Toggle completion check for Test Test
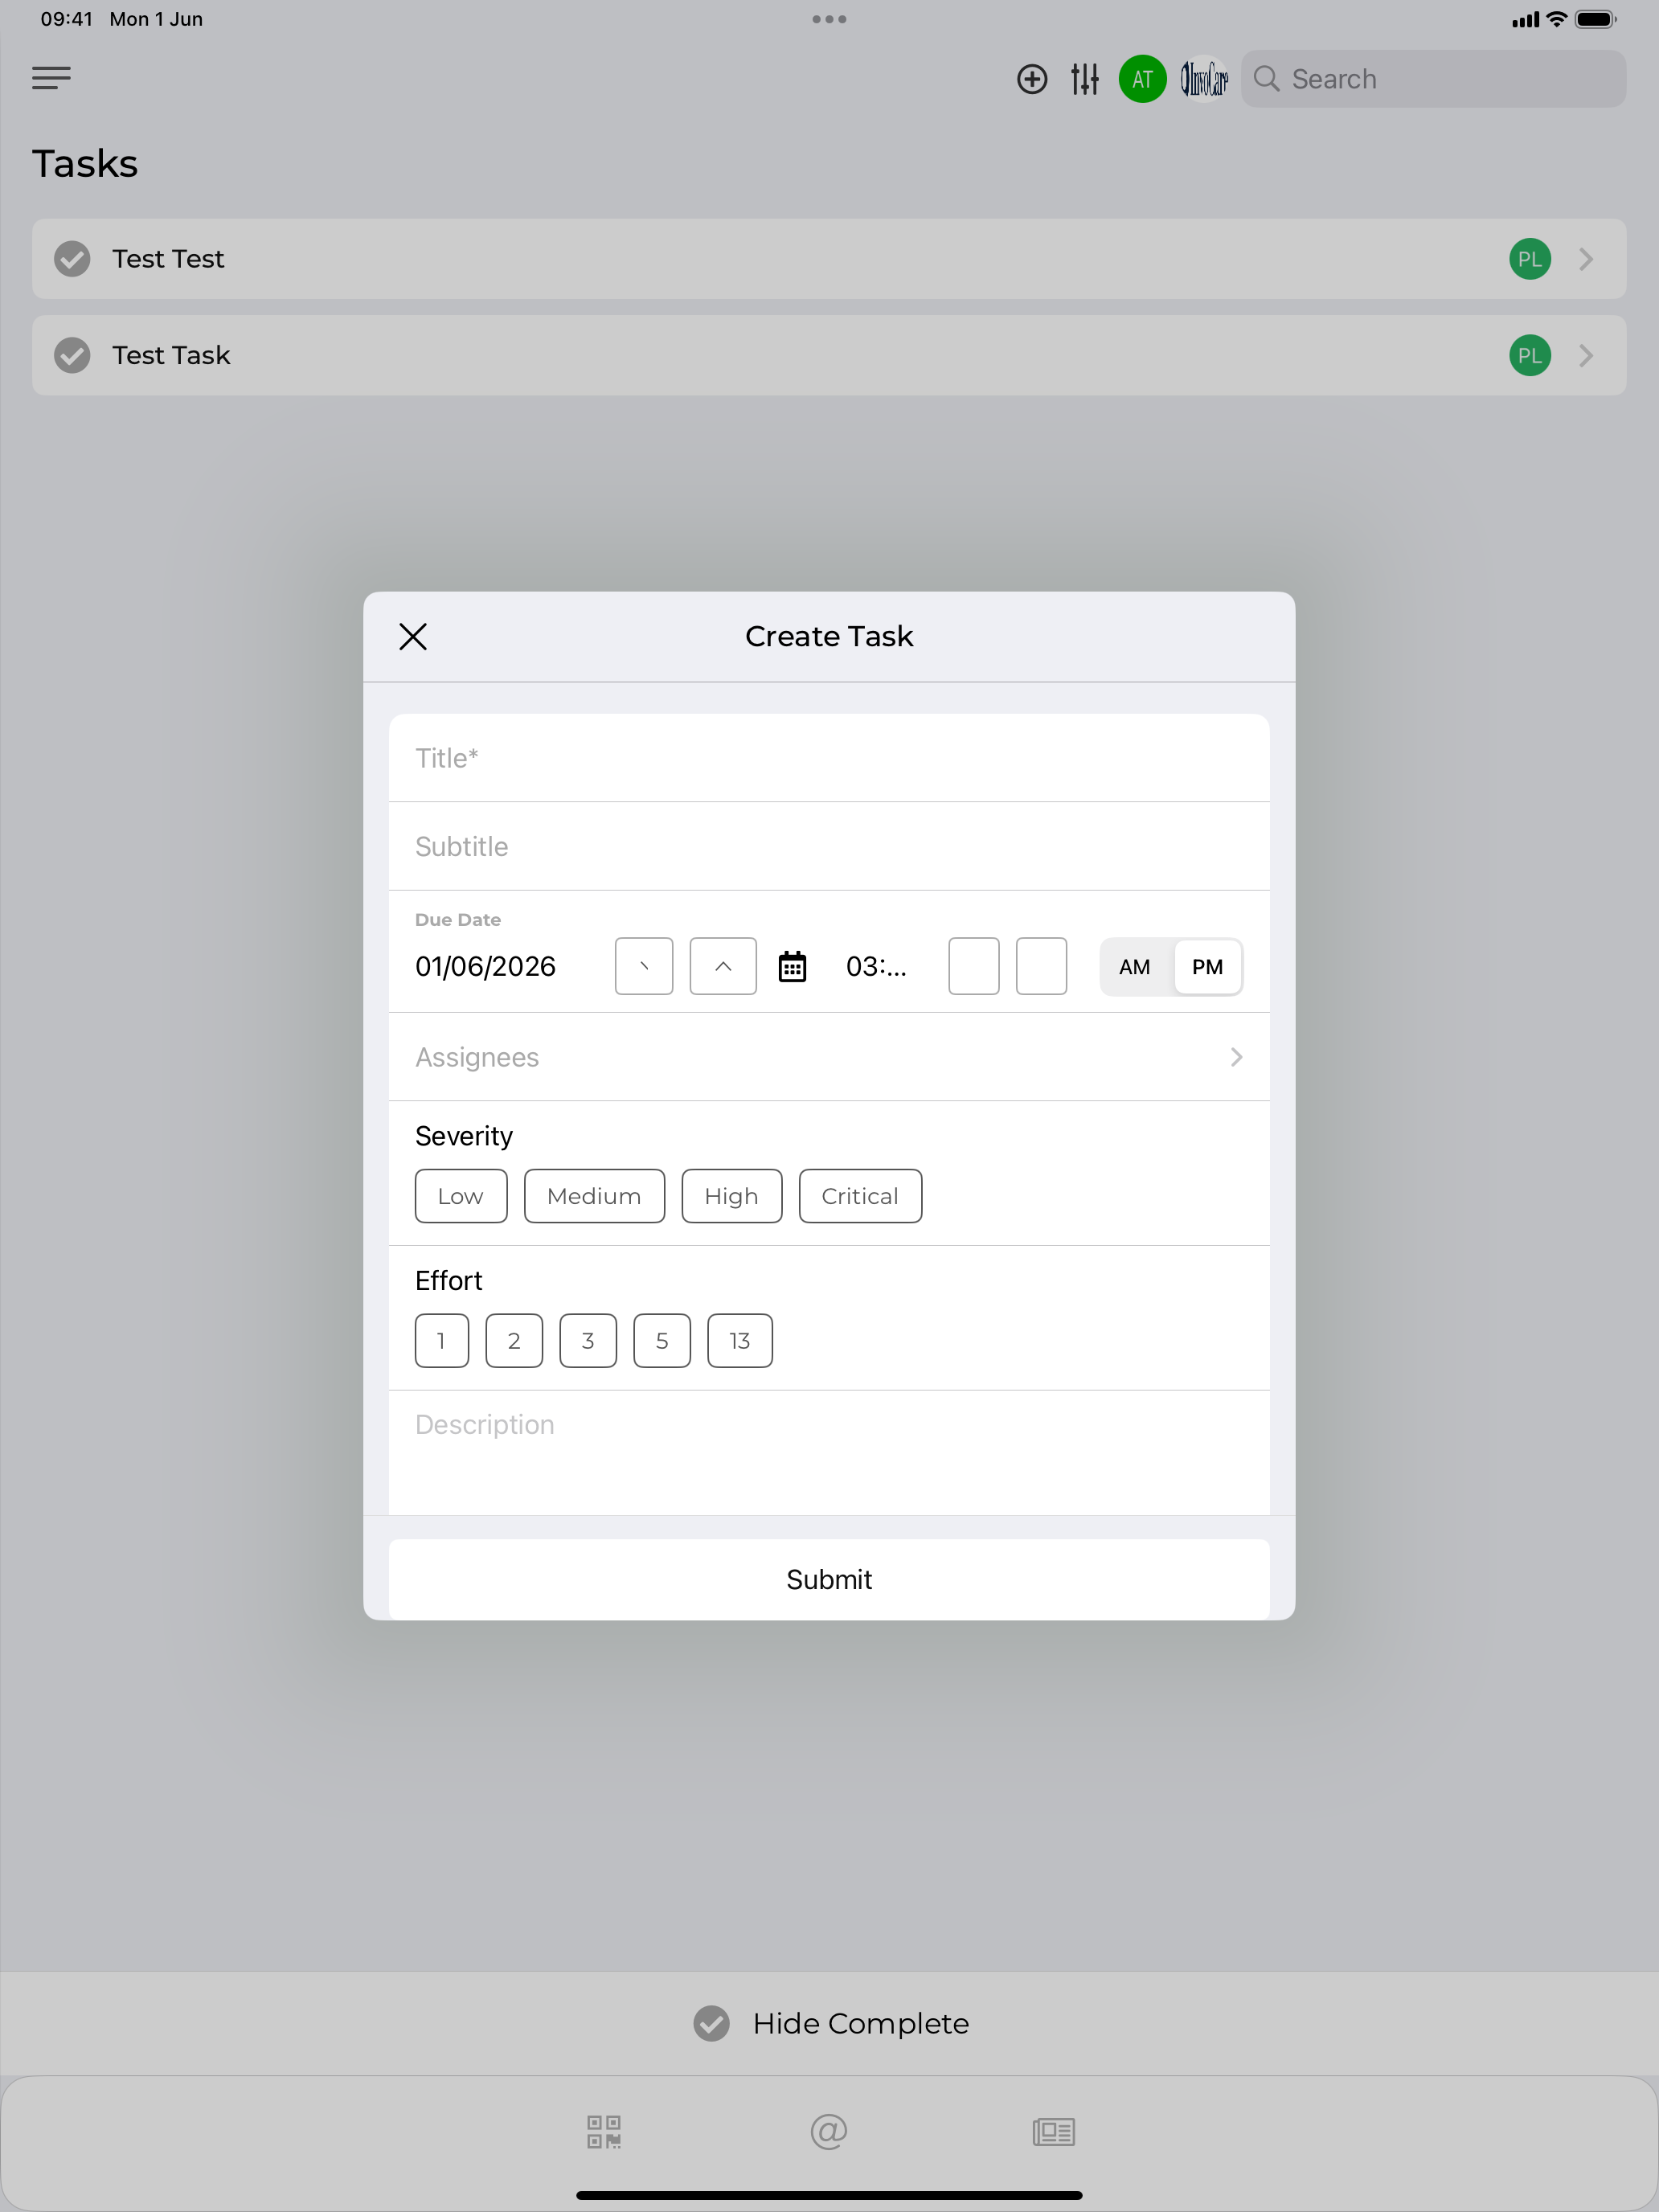Viewport: 1659px width, 2212px height. (72, 259)
